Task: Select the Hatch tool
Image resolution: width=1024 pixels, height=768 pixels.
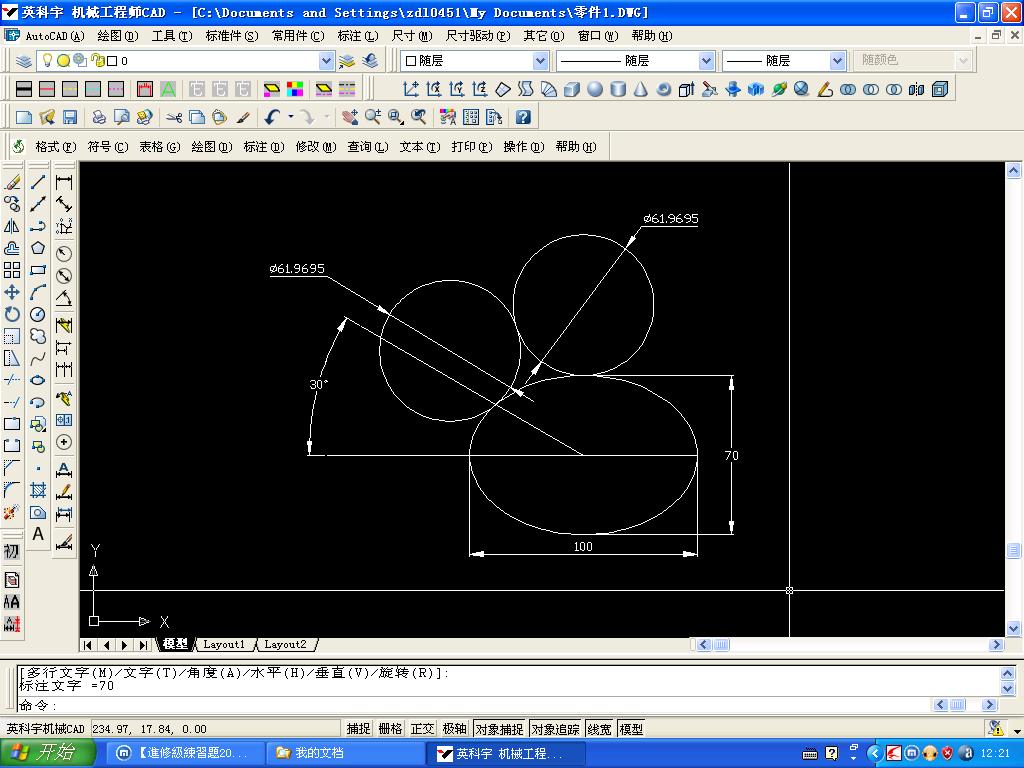Action: pos(38,490)
